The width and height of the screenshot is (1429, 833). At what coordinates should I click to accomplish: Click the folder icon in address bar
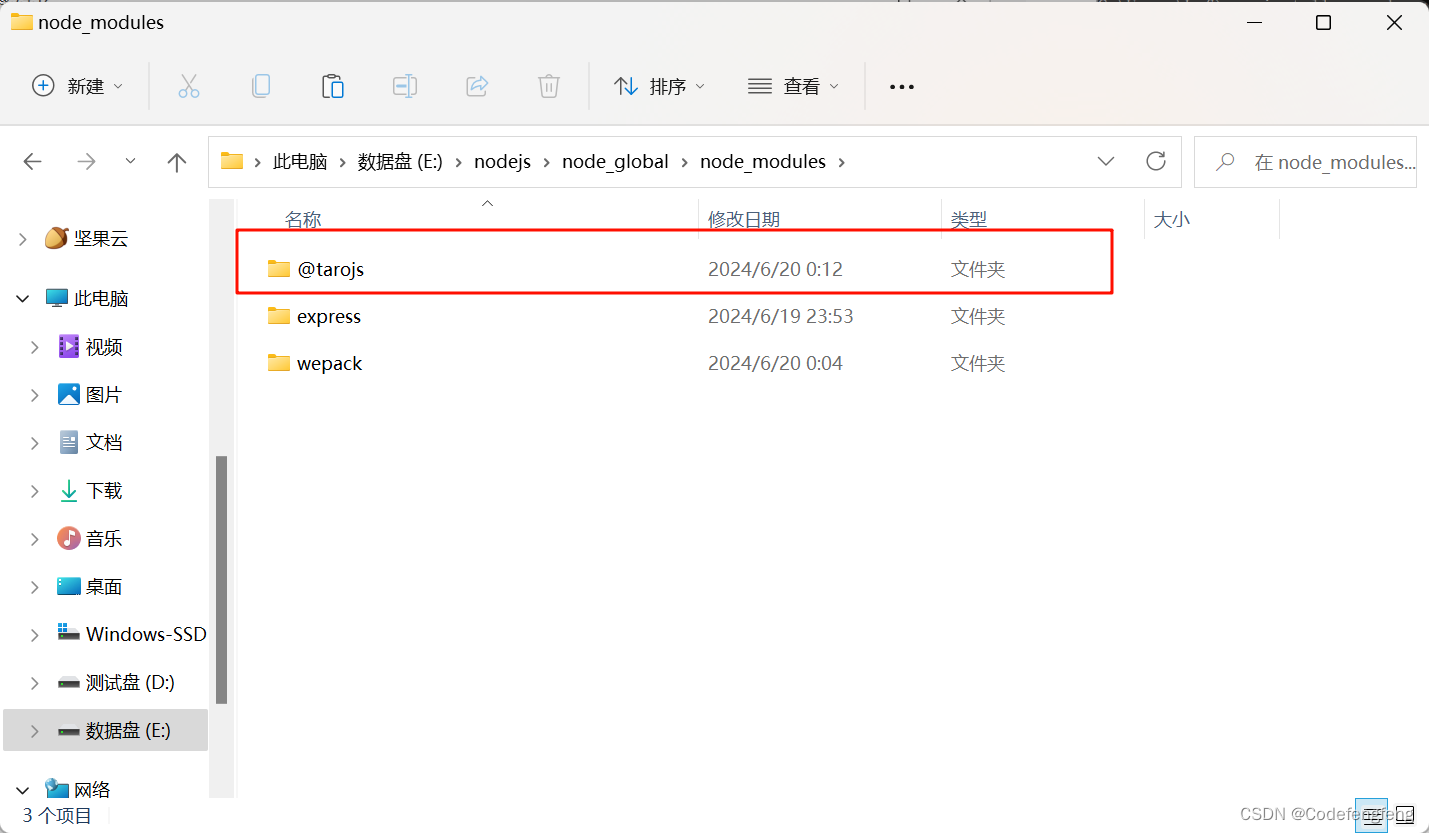[232, 161]
